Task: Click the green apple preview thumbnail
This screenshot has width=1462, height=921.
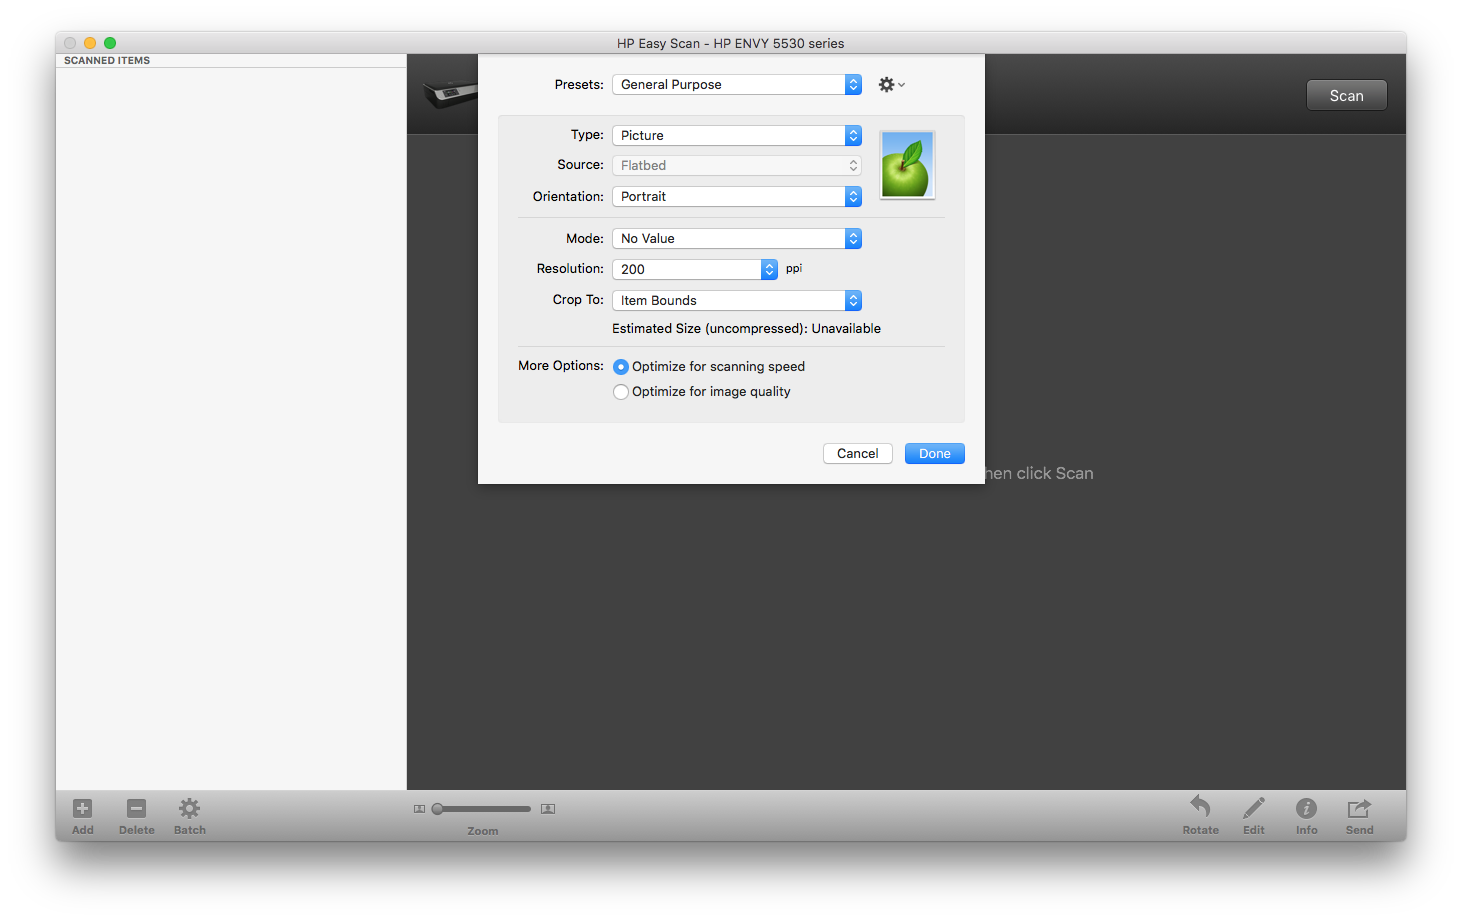Action: tap(907, 165)
